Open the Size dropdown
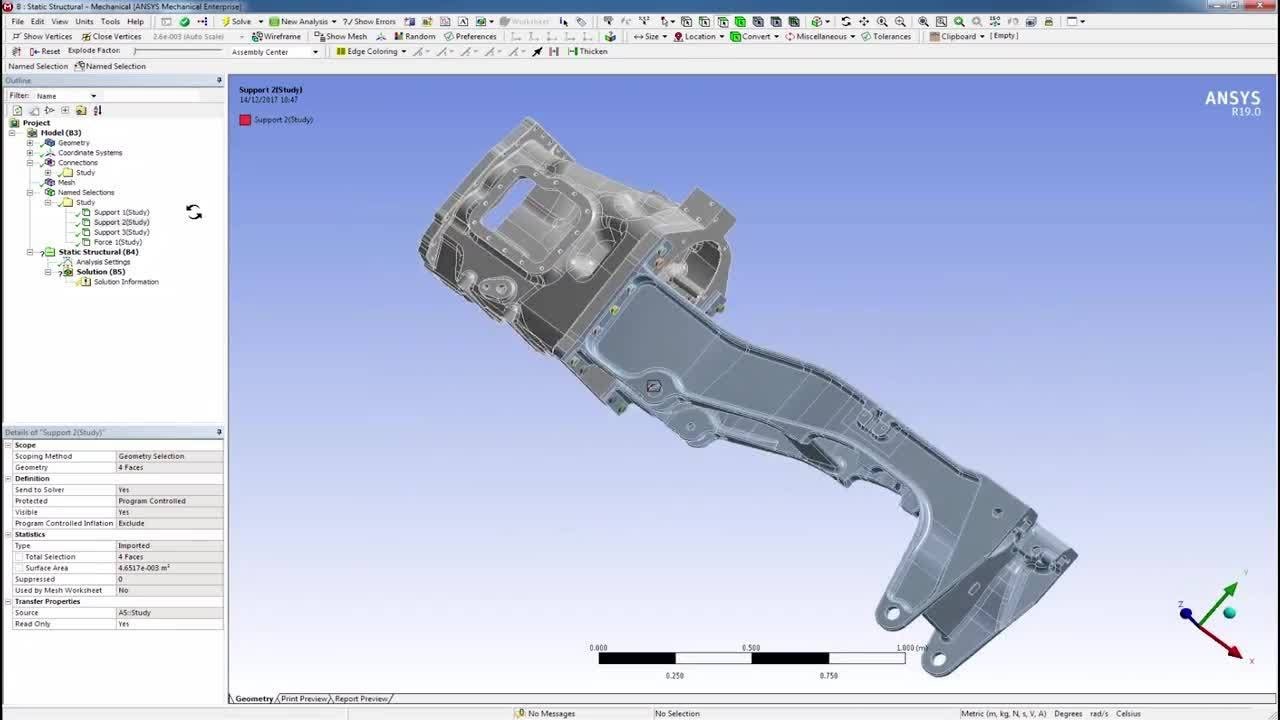Screen dimensions: 1280x720 651,36
